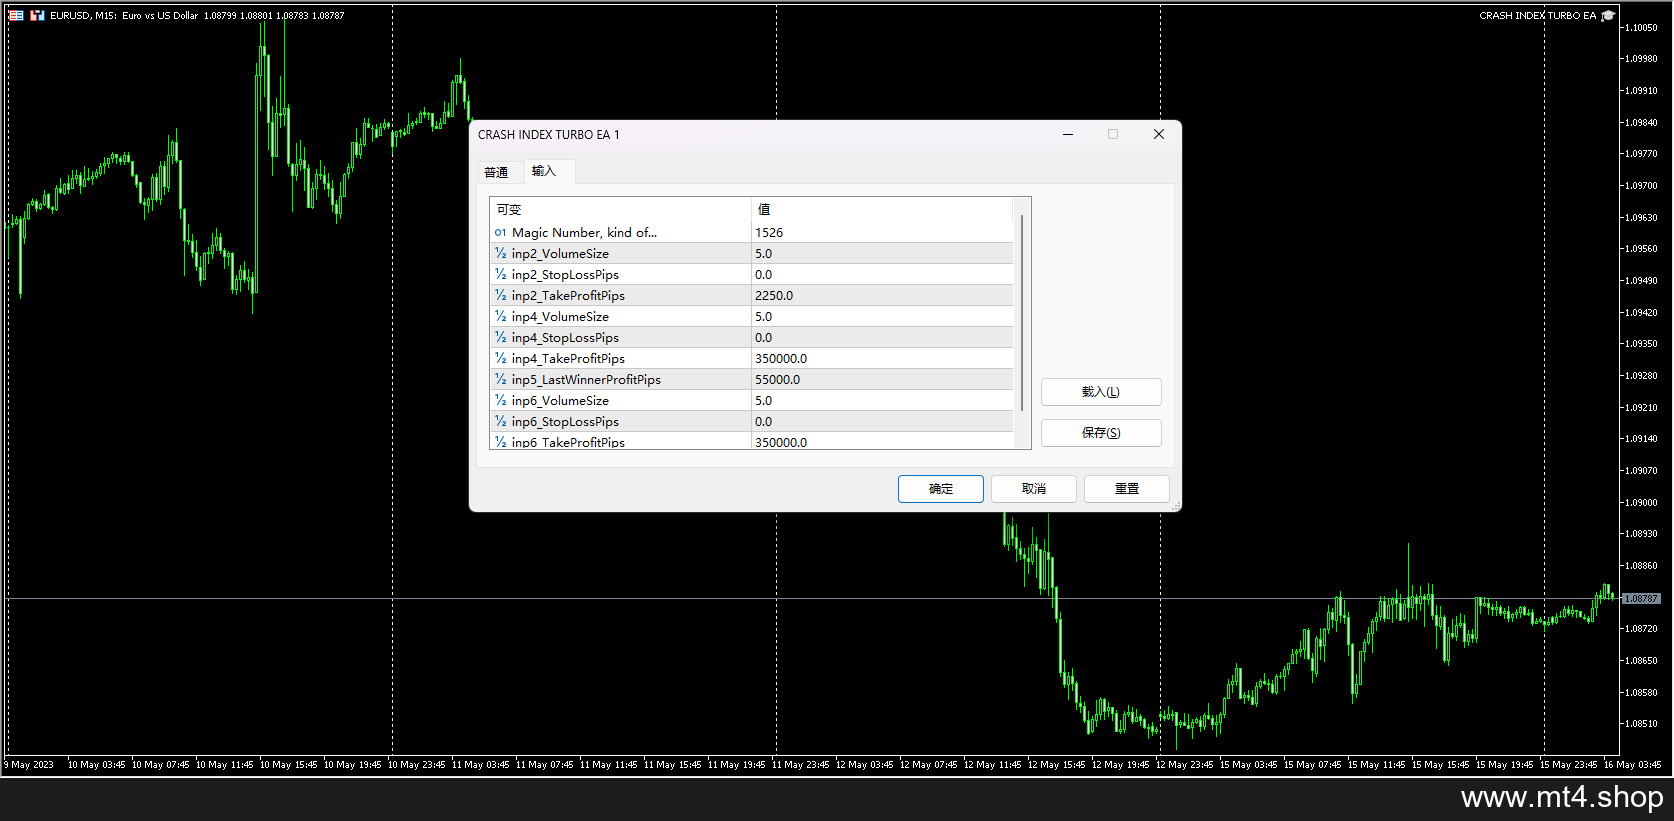Click the 1.10050 price scale label
Screen dimensions: 1674x821
click(1641, 28)
